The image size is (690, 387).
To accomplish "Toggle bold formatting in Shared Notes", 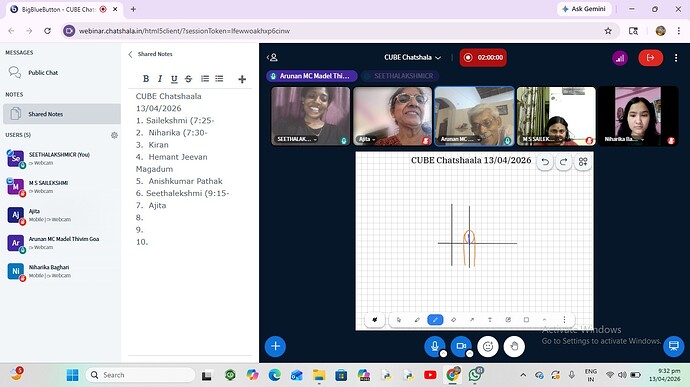I will pyautogui.click(x=146, y=79).
